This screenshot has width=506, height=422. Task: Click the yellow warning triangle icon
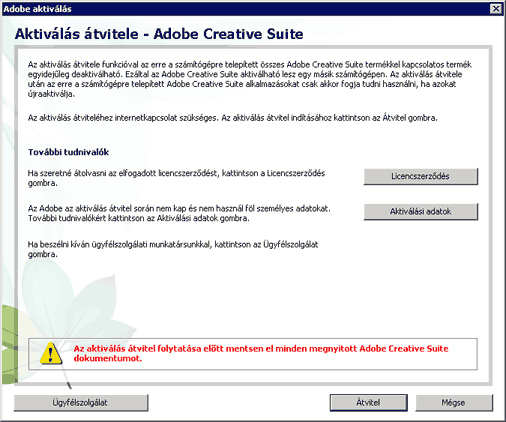click(51, 353)
